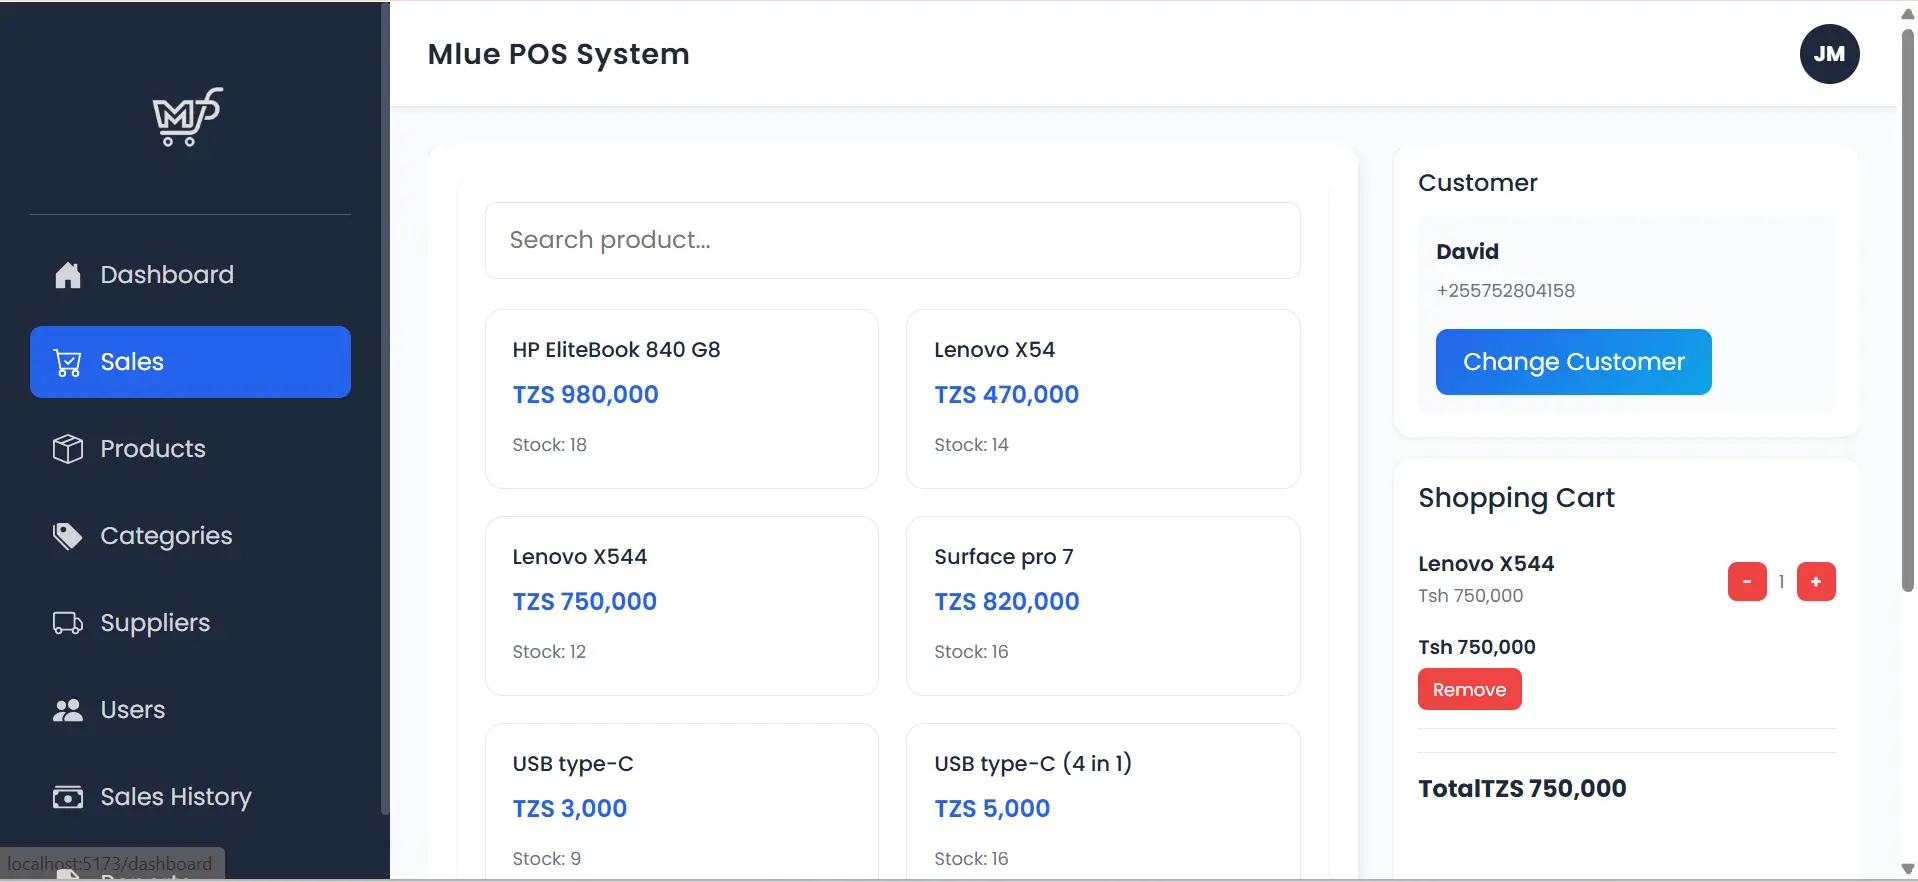1918x882 pixels.
Task: Click the Dashboard house icon
Action: point(67,275)
